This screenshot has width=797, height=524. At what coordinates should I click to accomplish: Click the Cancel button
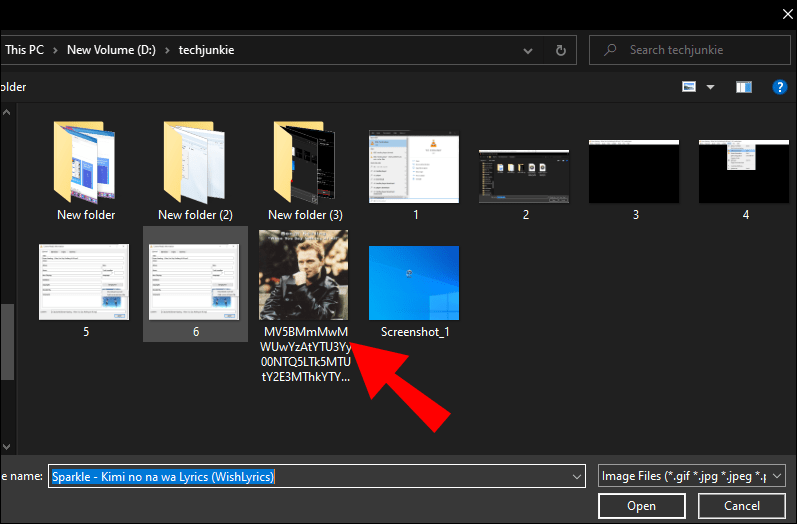pyautogui.click(x=742, y=506)
